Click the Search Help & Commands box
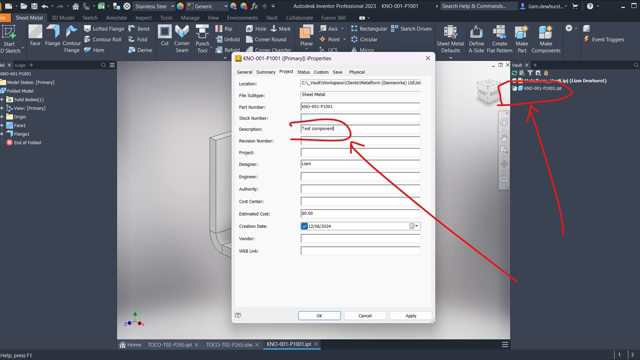 478,6
